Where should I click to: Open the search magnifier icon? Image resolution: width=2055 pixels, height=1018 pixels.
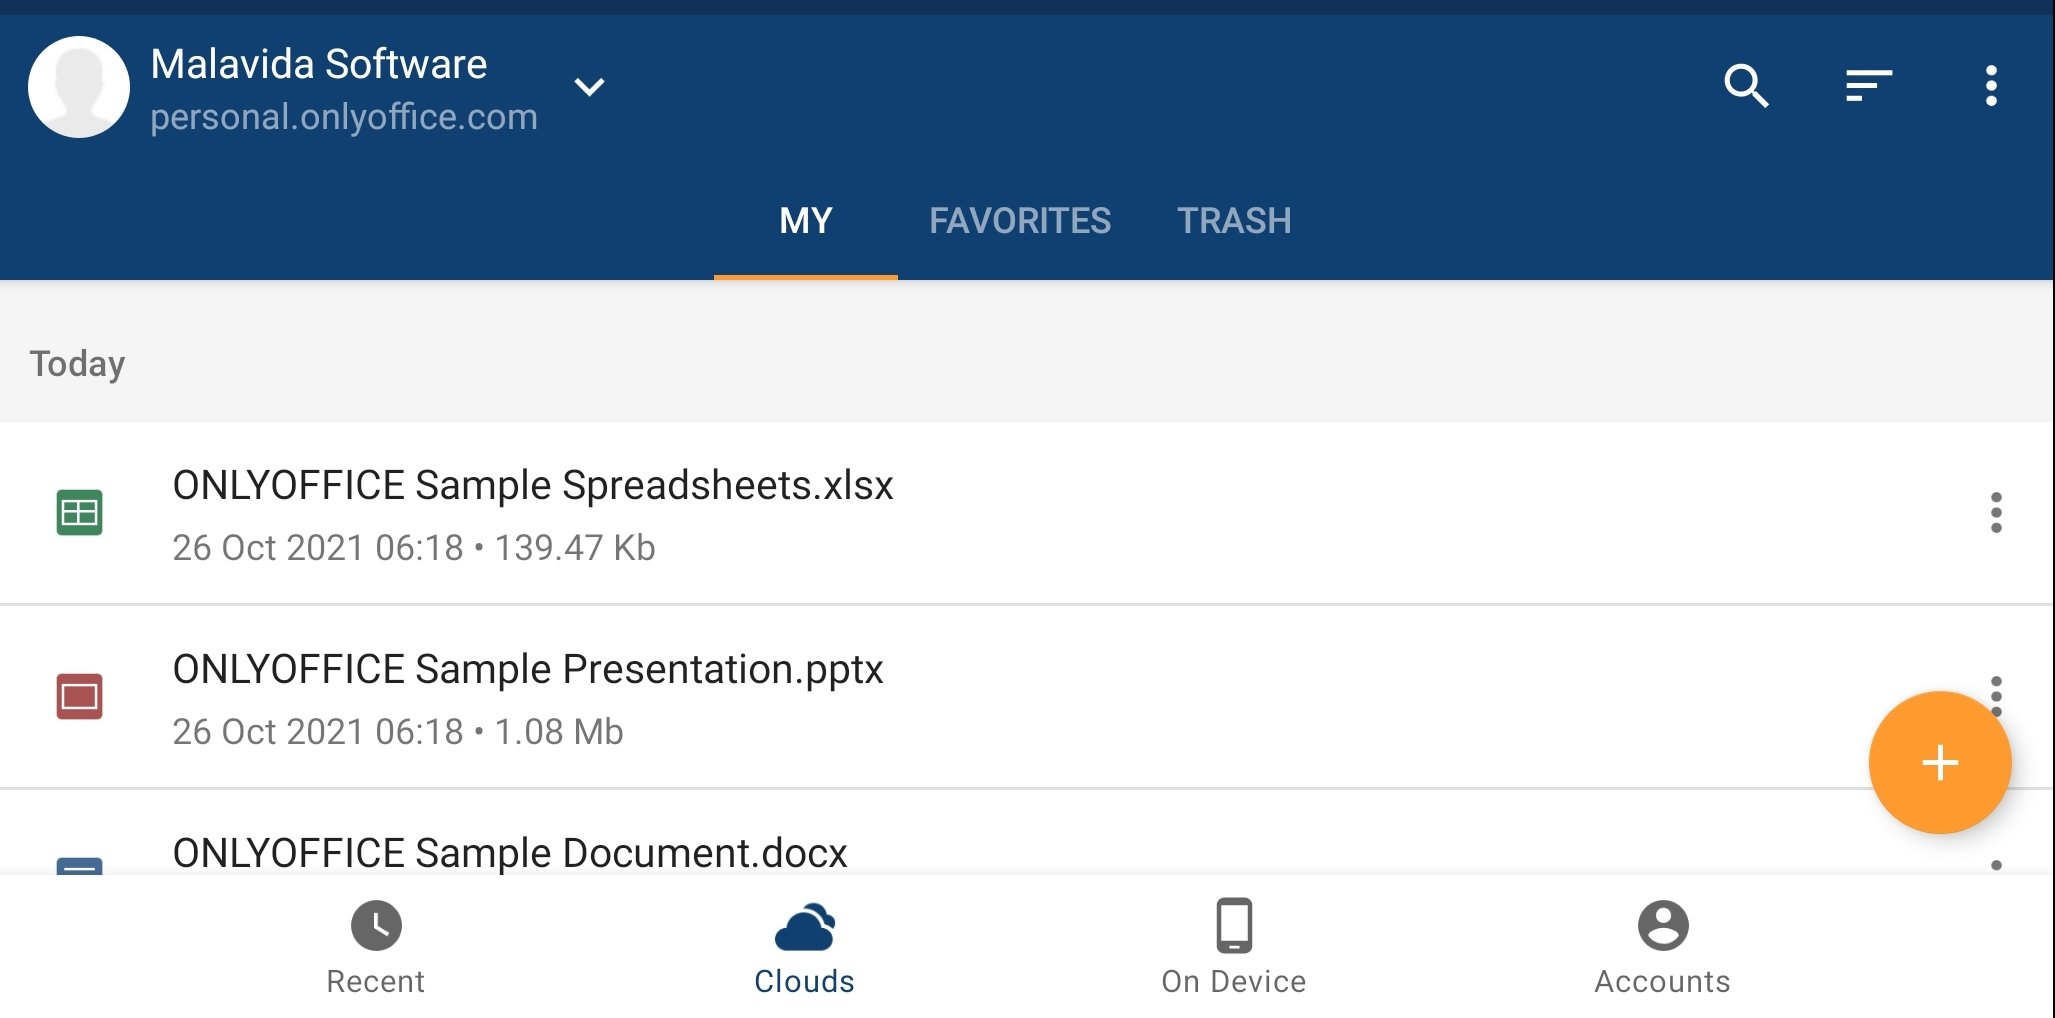click(x=1746, y=86)
